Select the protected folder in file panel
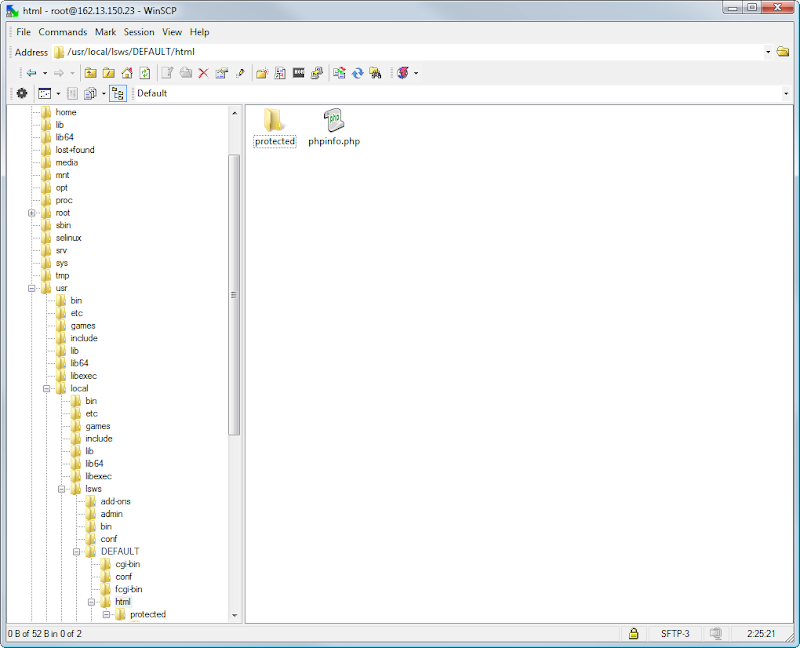 pyautogui.click(x=275, y=128)
